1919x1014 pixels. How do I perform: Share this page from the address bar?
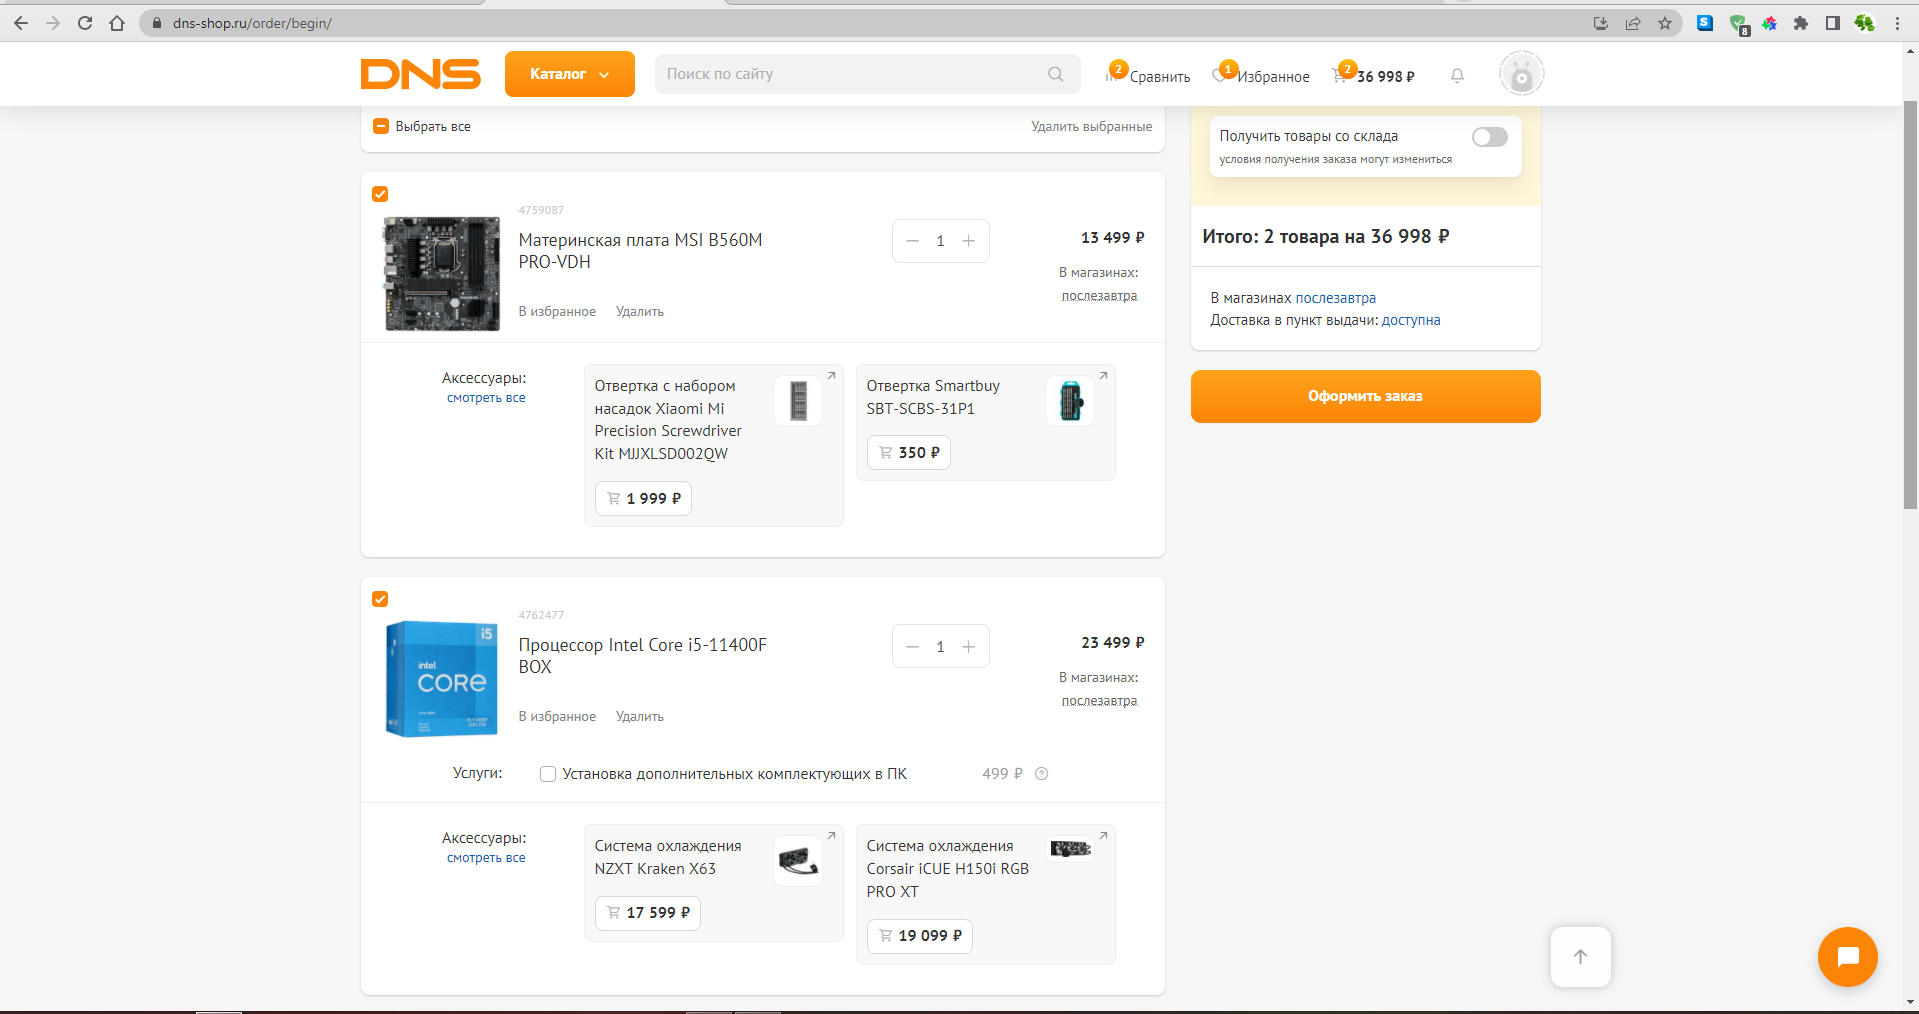pos(1633,23)
